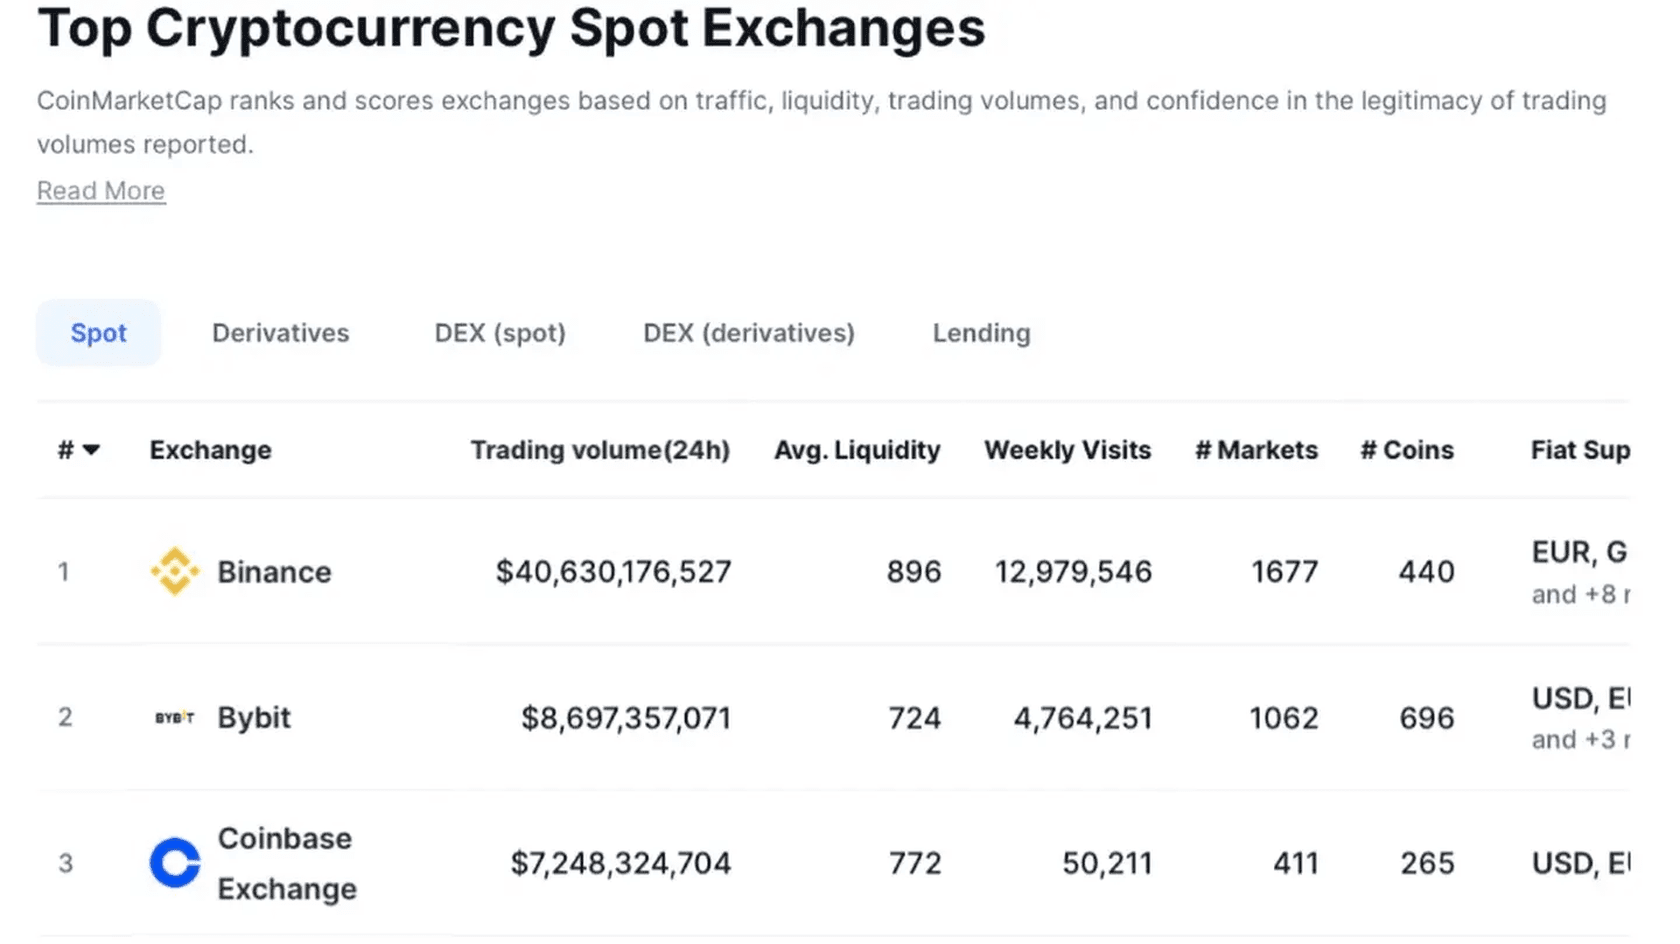Click the Coinbase Exchange logo

(174, 862)
